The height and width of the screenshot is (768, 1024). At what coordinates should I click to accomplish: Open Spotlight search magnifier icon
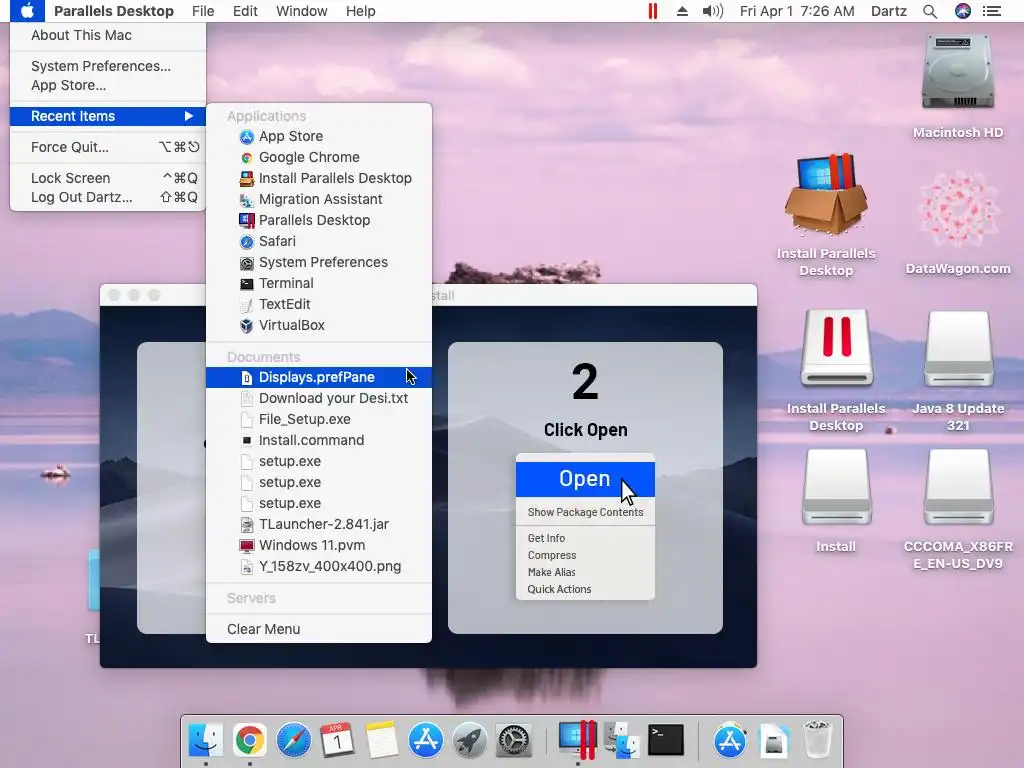click(930, 11)
